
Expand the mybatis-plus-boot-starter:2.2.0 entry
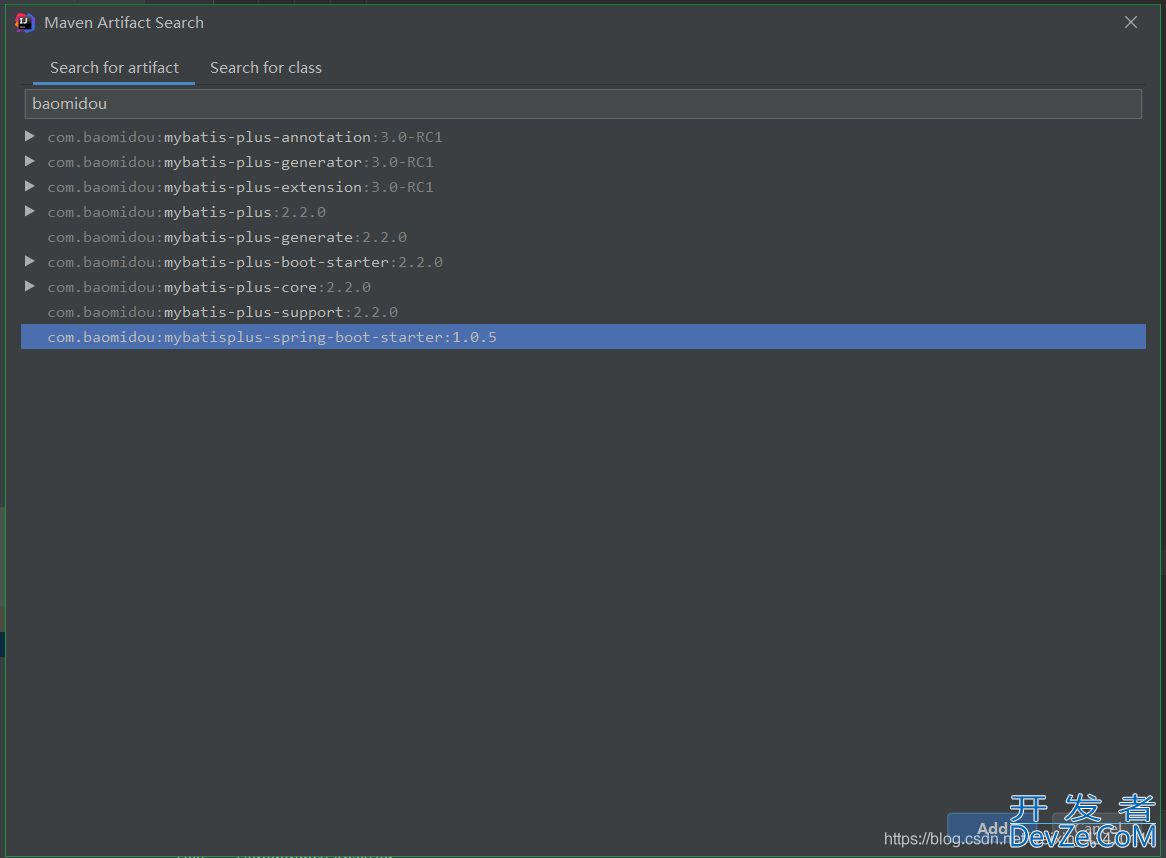[x=30, y=261]
